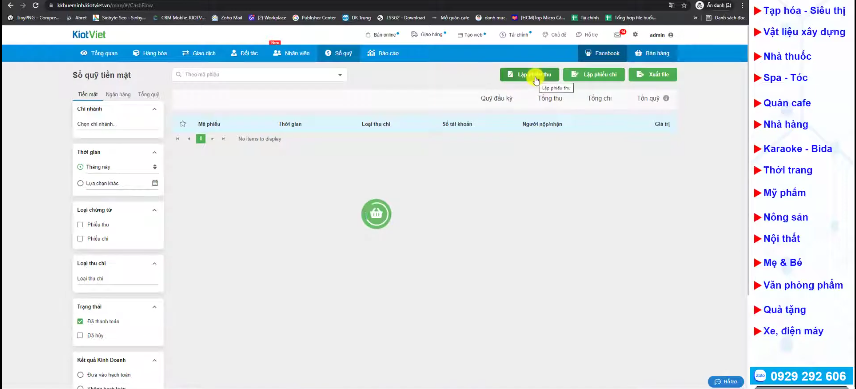Click the Xuất file button
The height and width of the screenshot is (389, 856).
click(x=652, y=74)
